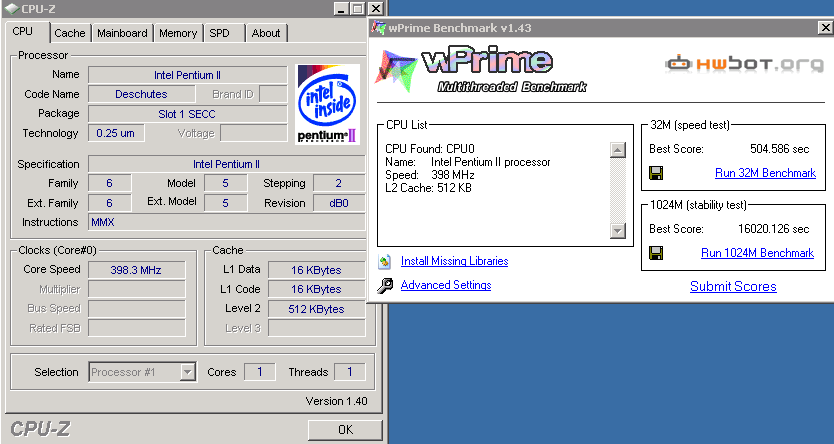Image resolution: width=834 pixels, height=444 pixels.
Task: Click the 'Speed: 398 MHz' line
Action: [430, 175]
